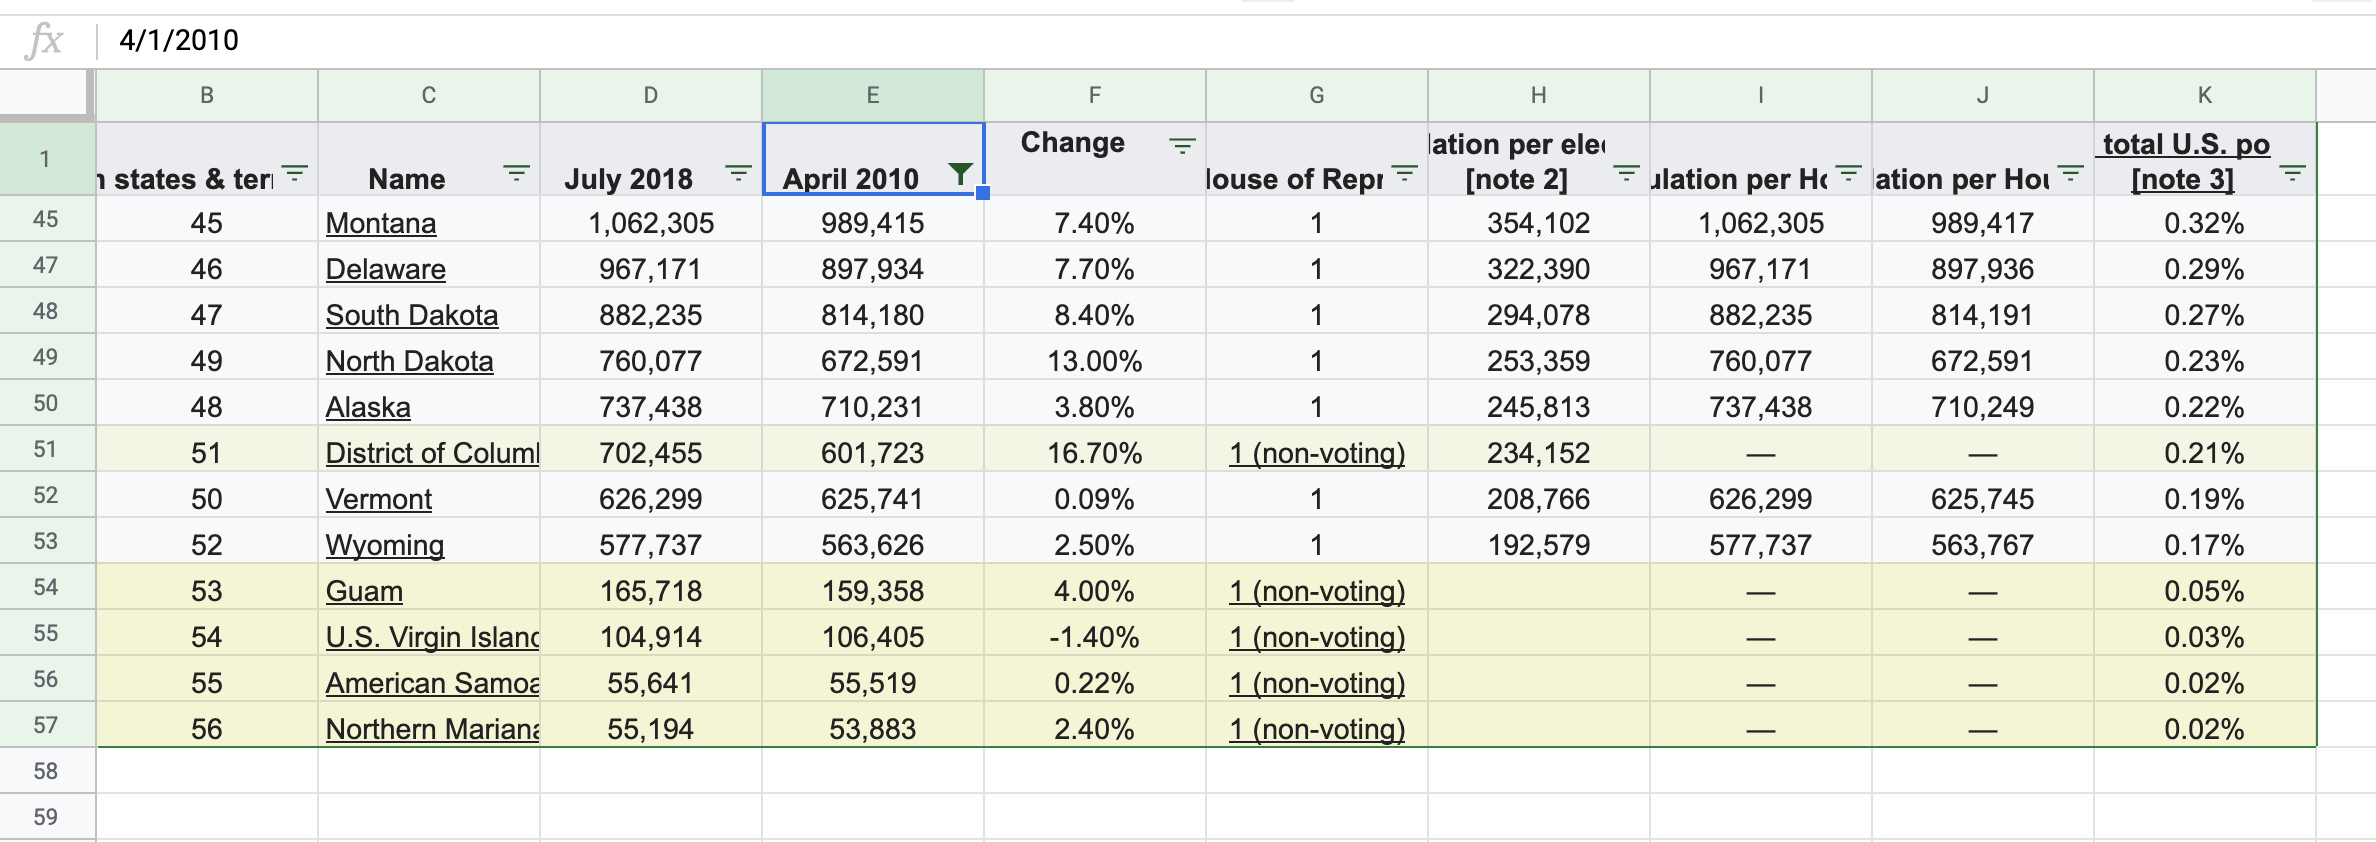Open the North Dakota link
The width and height of the screenshot is (2376, 842).
[410, 361]
